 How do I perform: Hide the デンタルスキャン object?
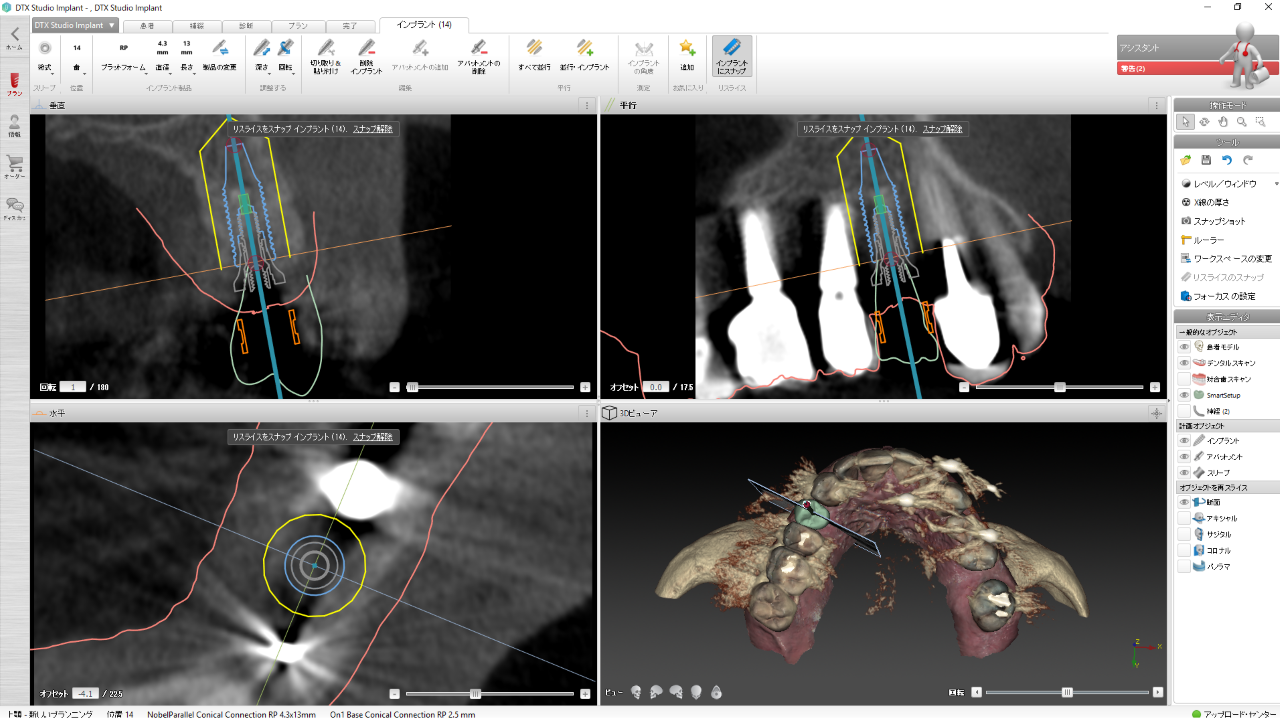pos(1184,363)
